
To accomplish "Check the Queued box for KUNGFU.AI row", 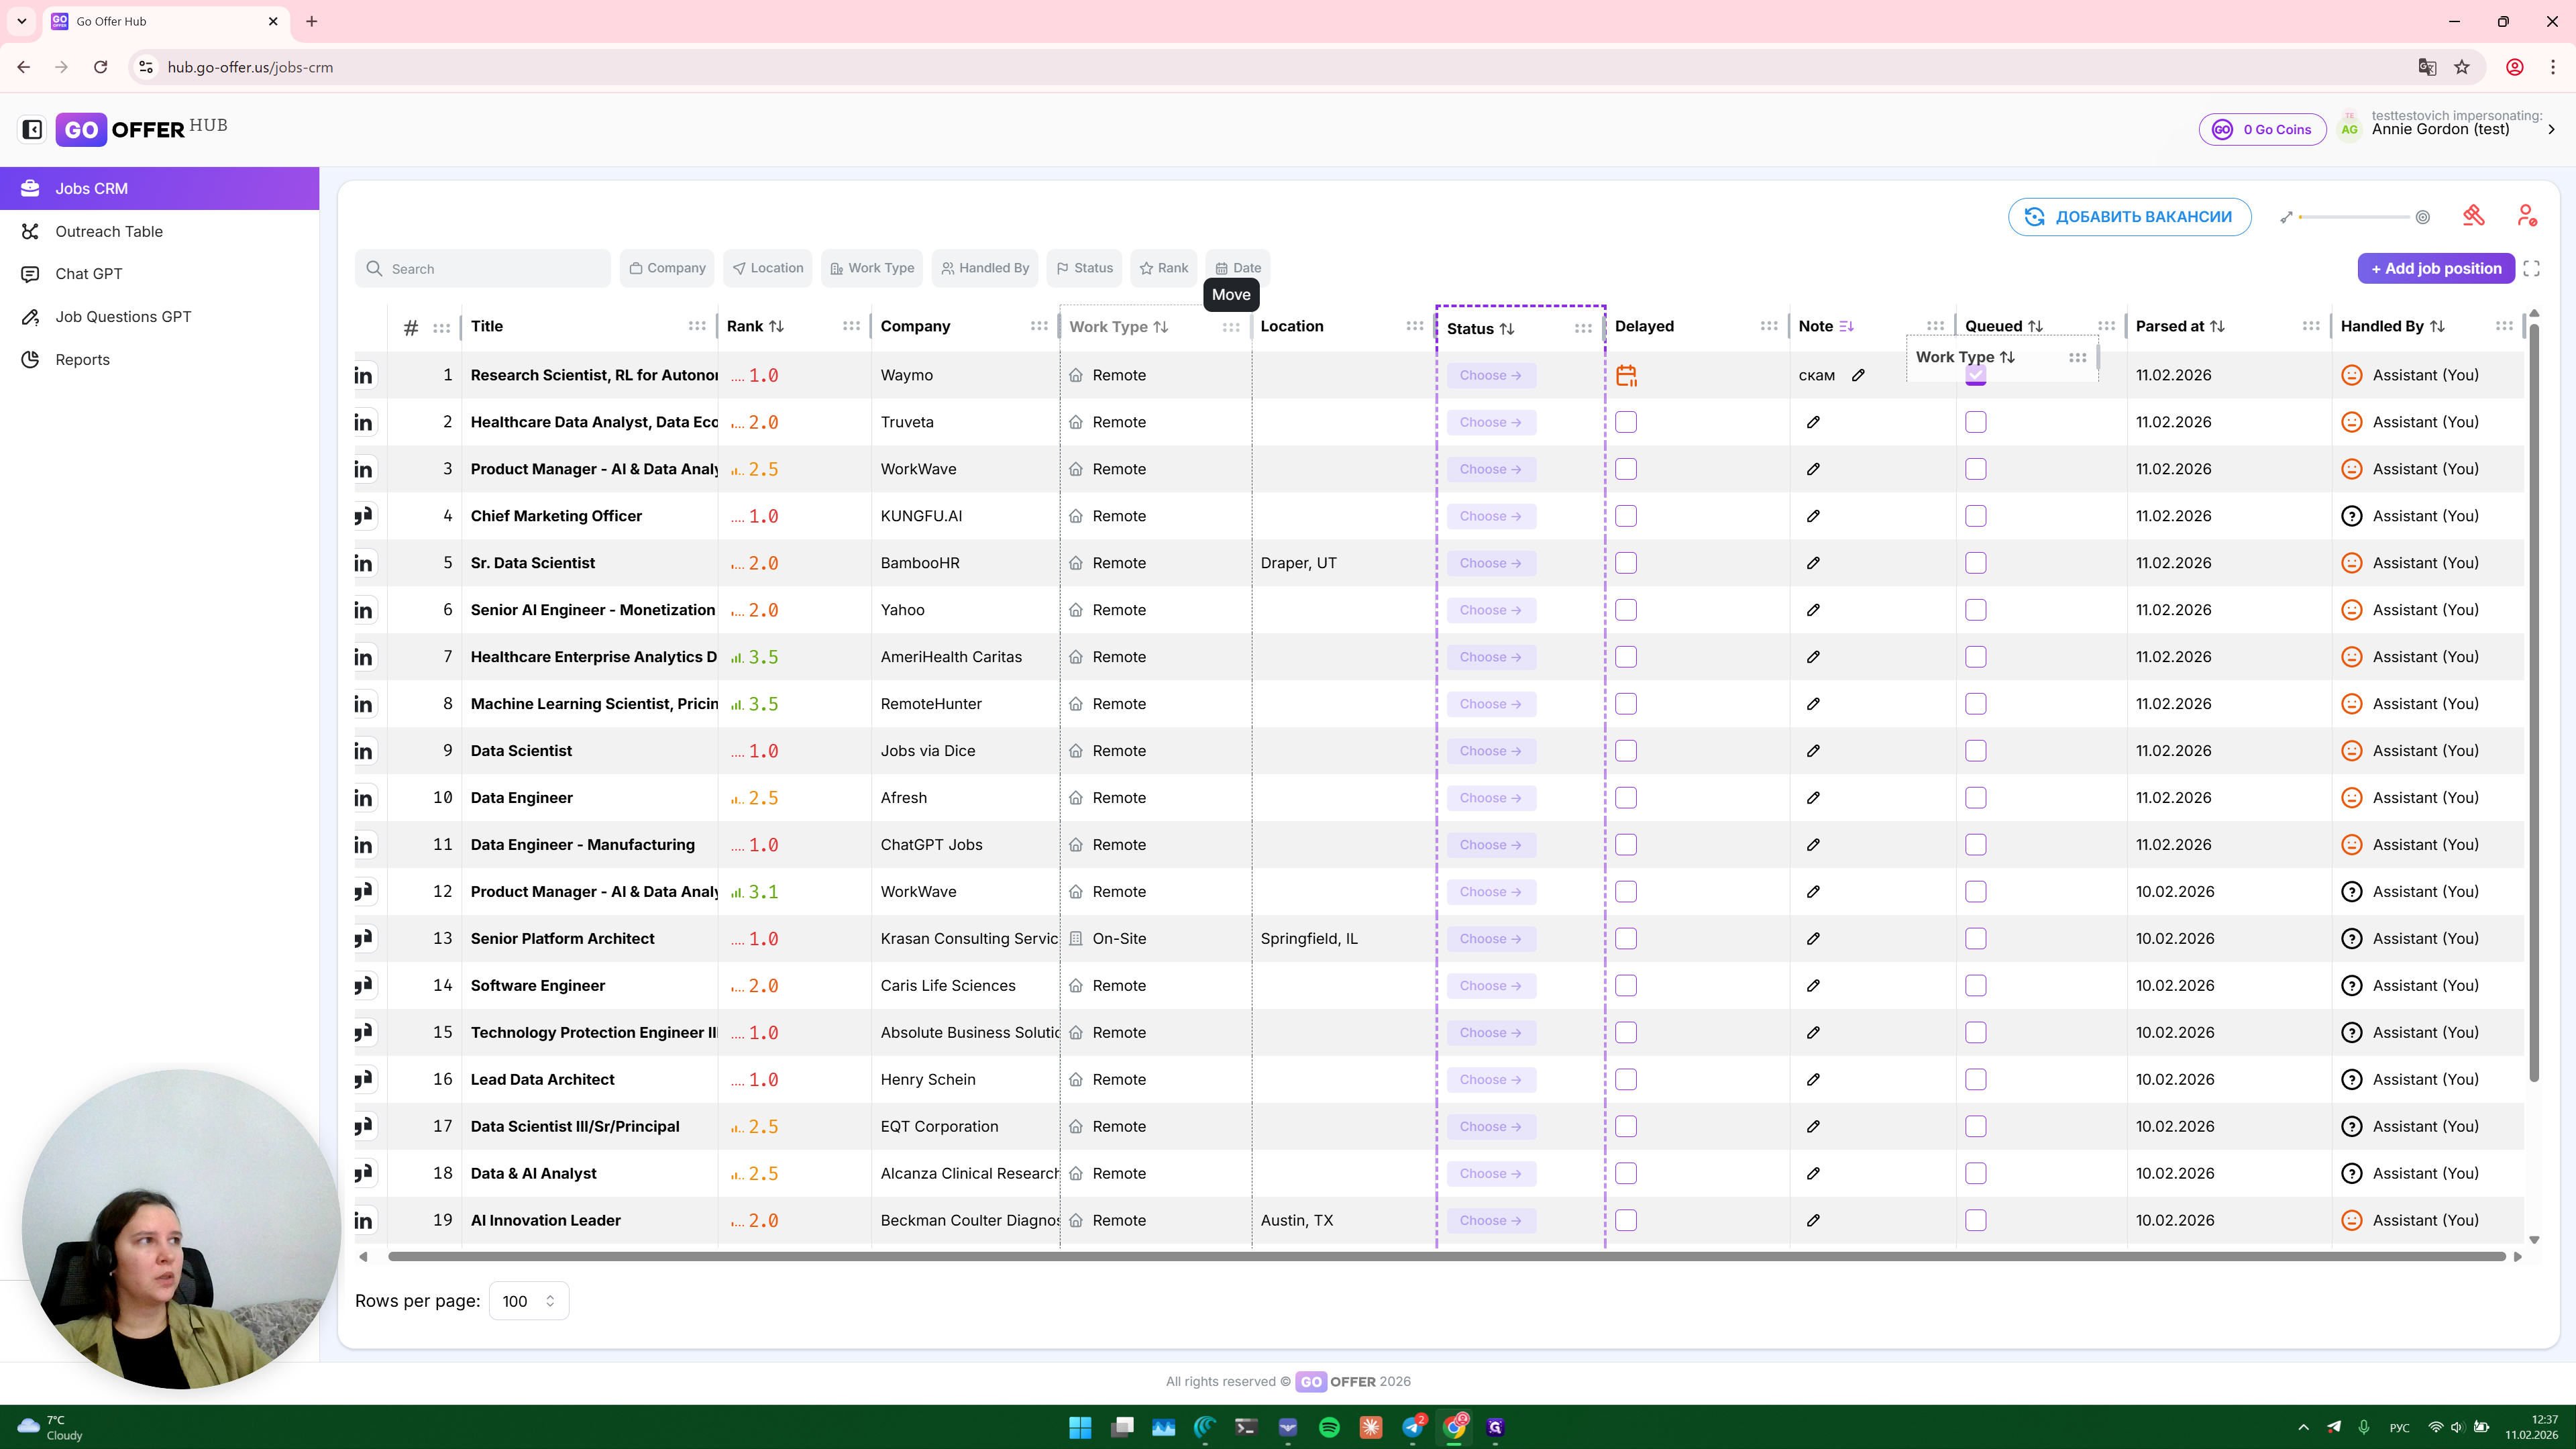I will [x=1975, y=516].
